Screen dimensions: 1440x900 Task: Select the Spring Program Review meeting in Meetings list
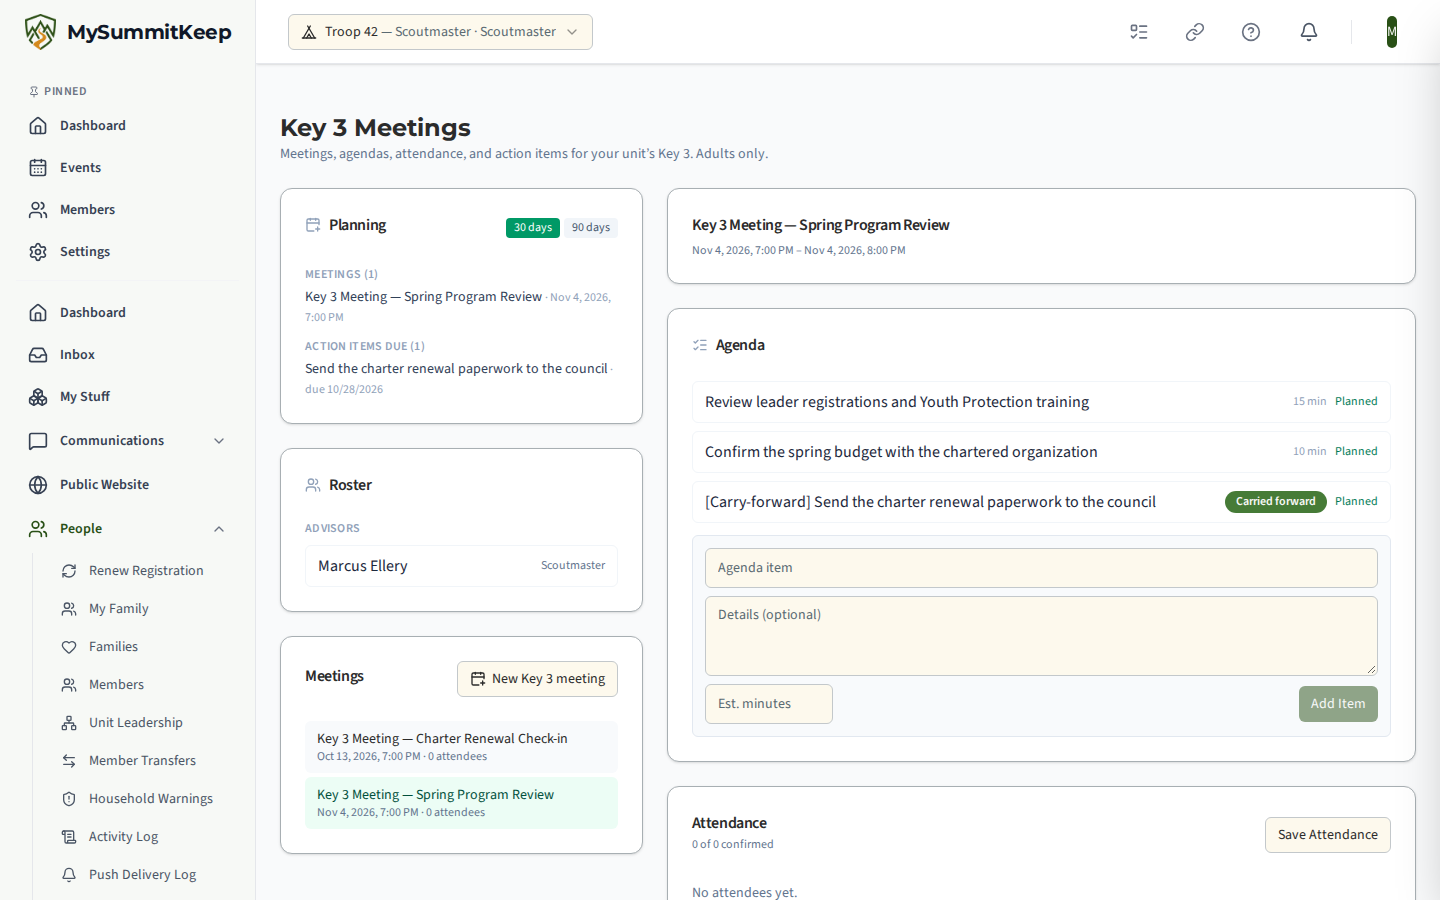click(461, 803)
